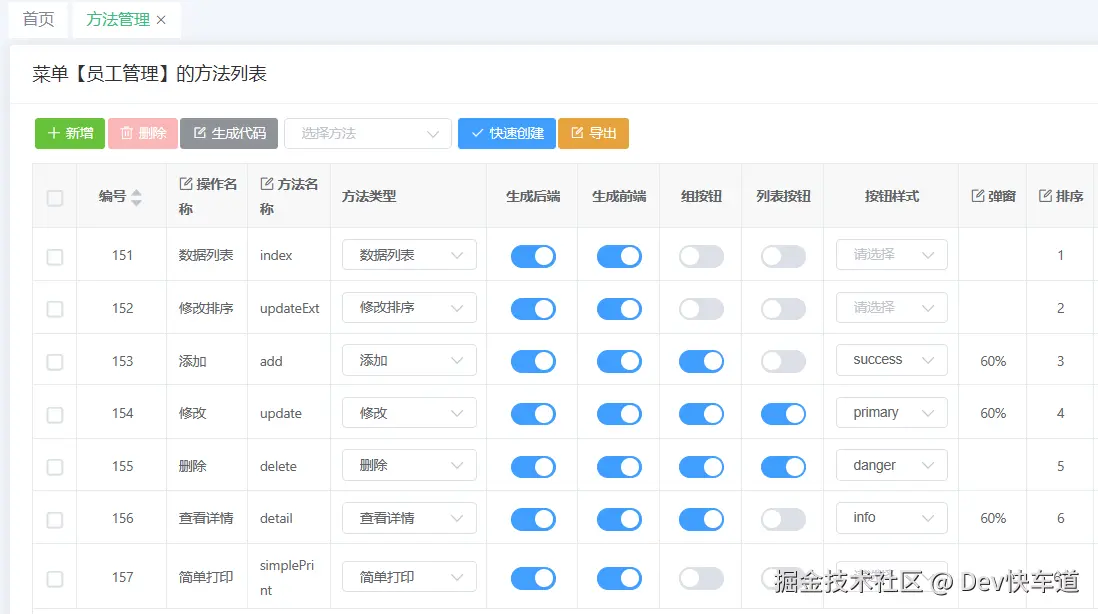
Task: Toggle 生成前端 switch for row 154
Action: [619, 414]
